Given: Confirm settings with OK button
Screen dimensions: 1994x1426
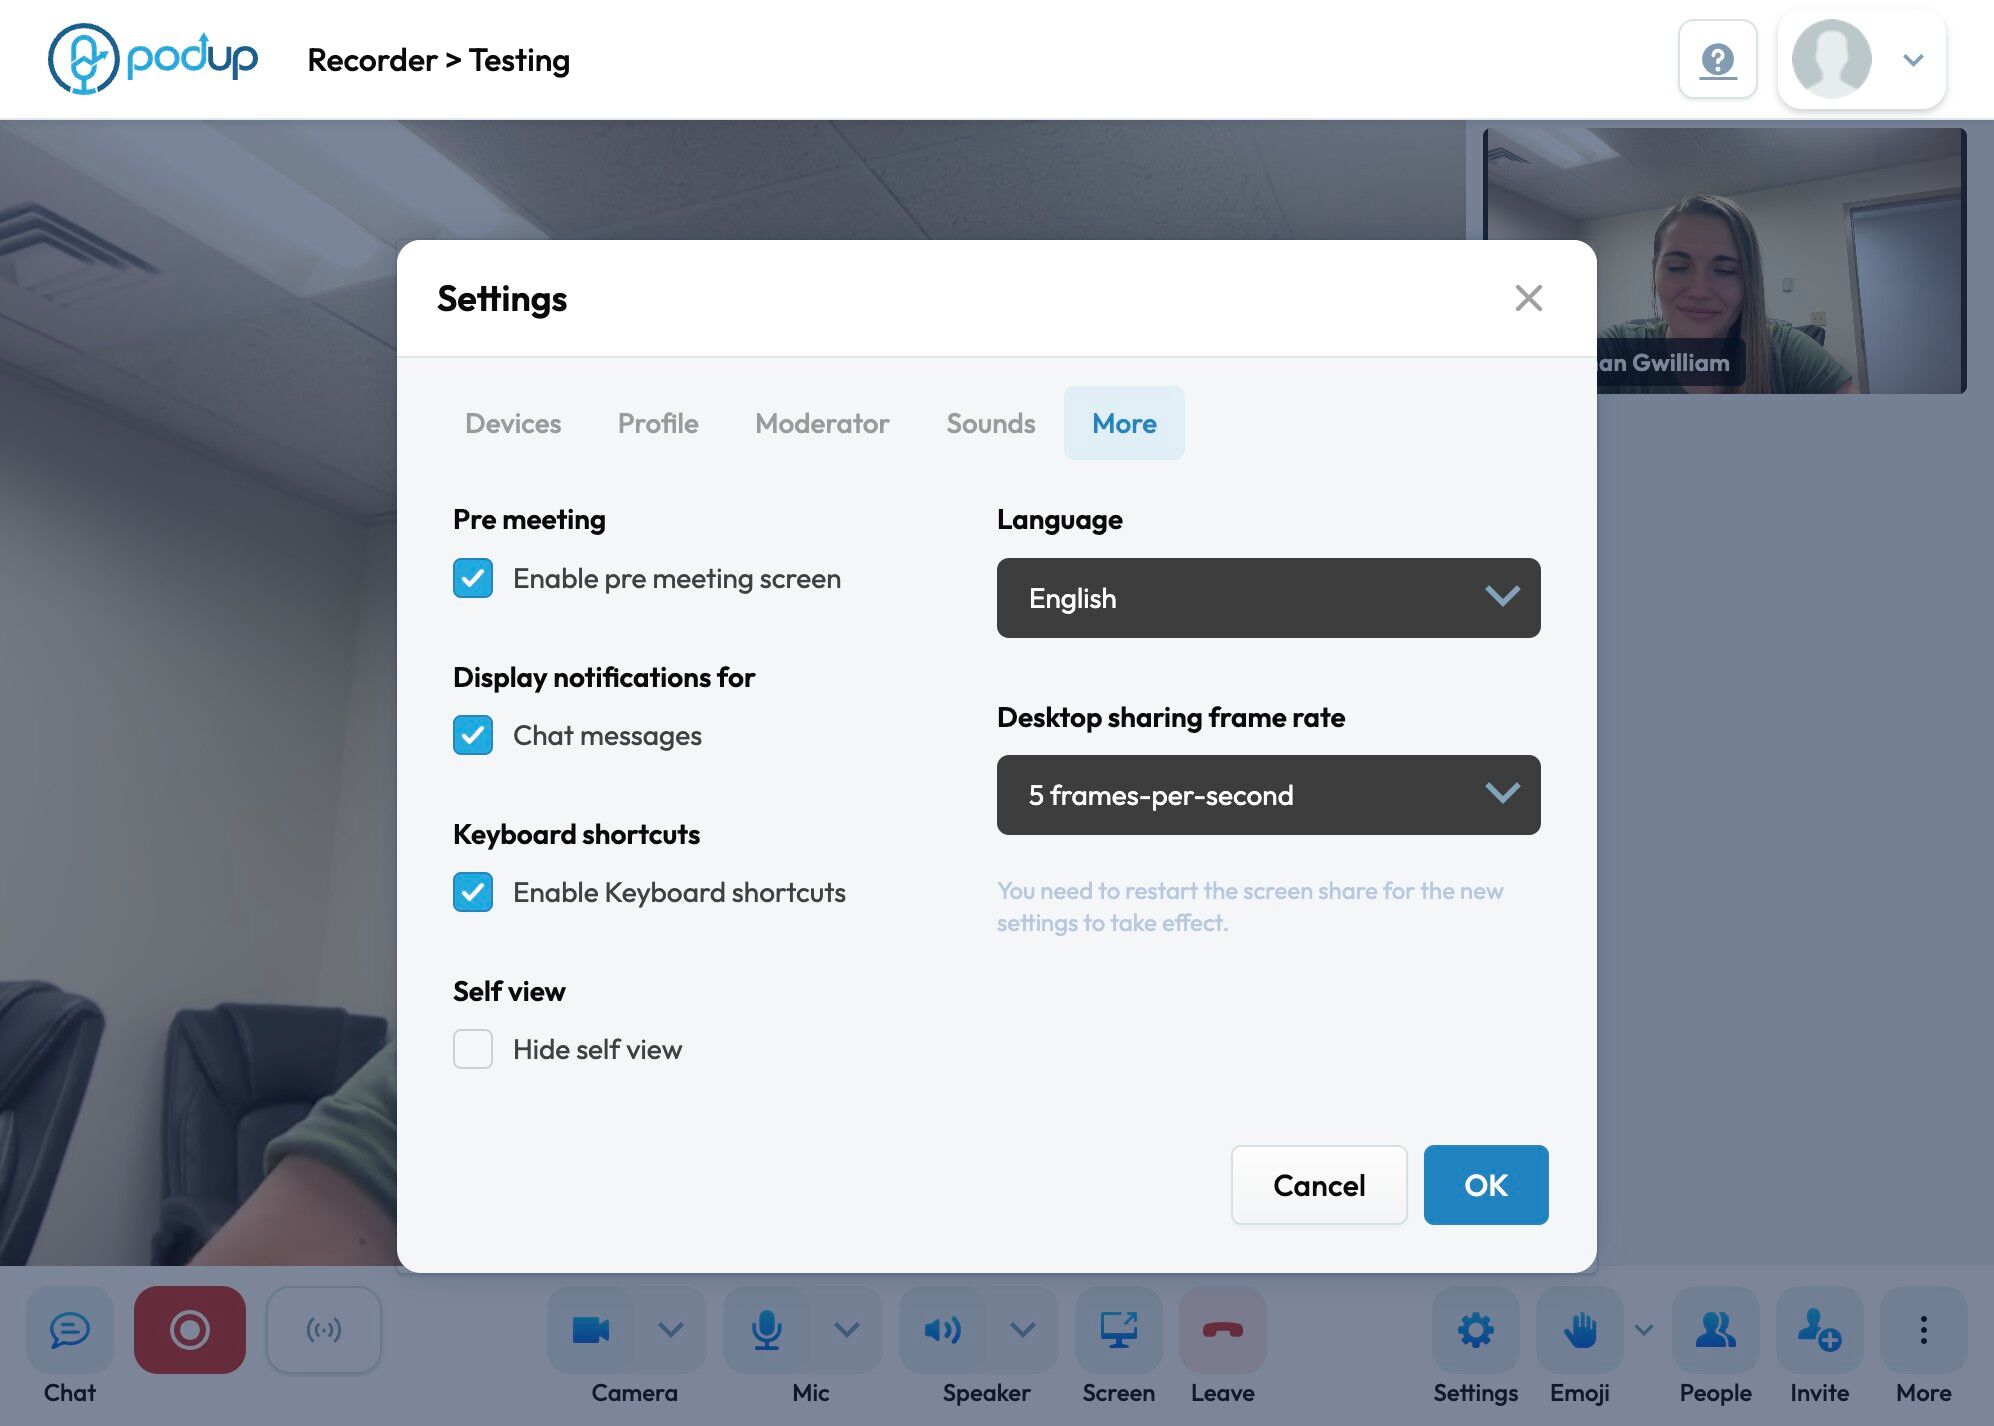Looking at the screenshot, I should click(x=1485, y=1185).
